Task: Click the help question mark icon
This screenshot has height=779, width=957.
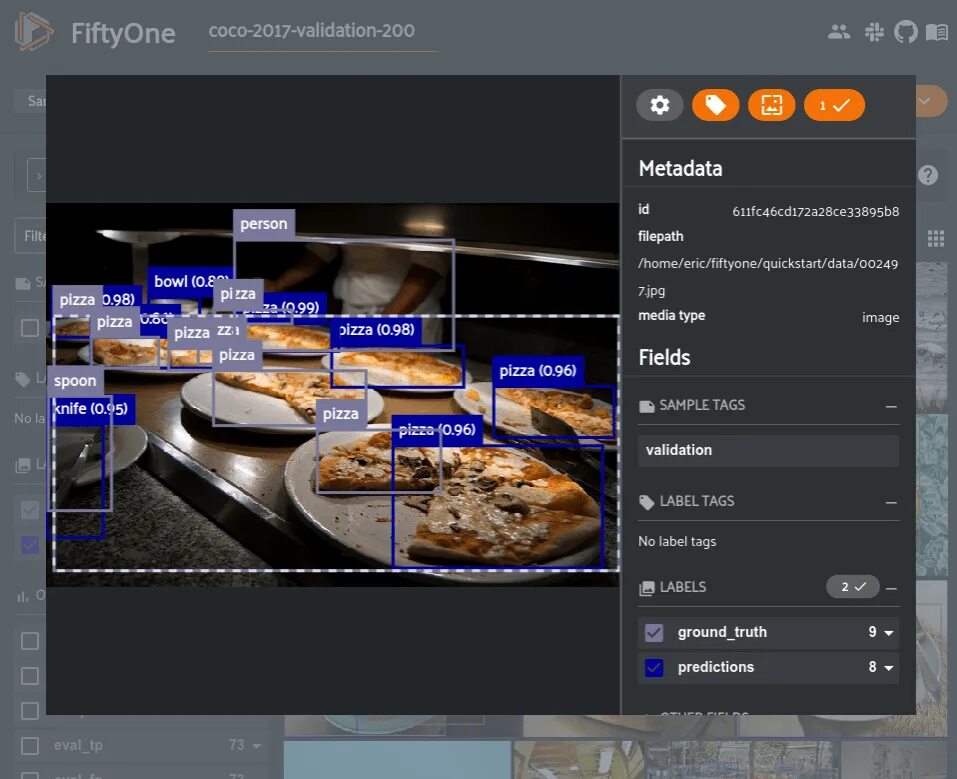Action: 928,175
